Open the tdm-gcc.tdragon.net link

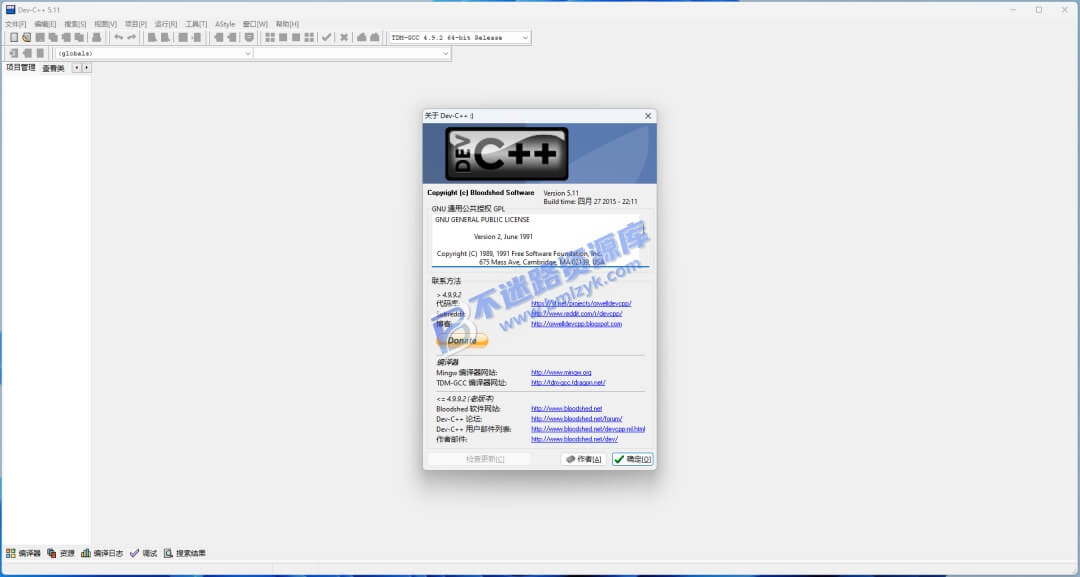568,382
